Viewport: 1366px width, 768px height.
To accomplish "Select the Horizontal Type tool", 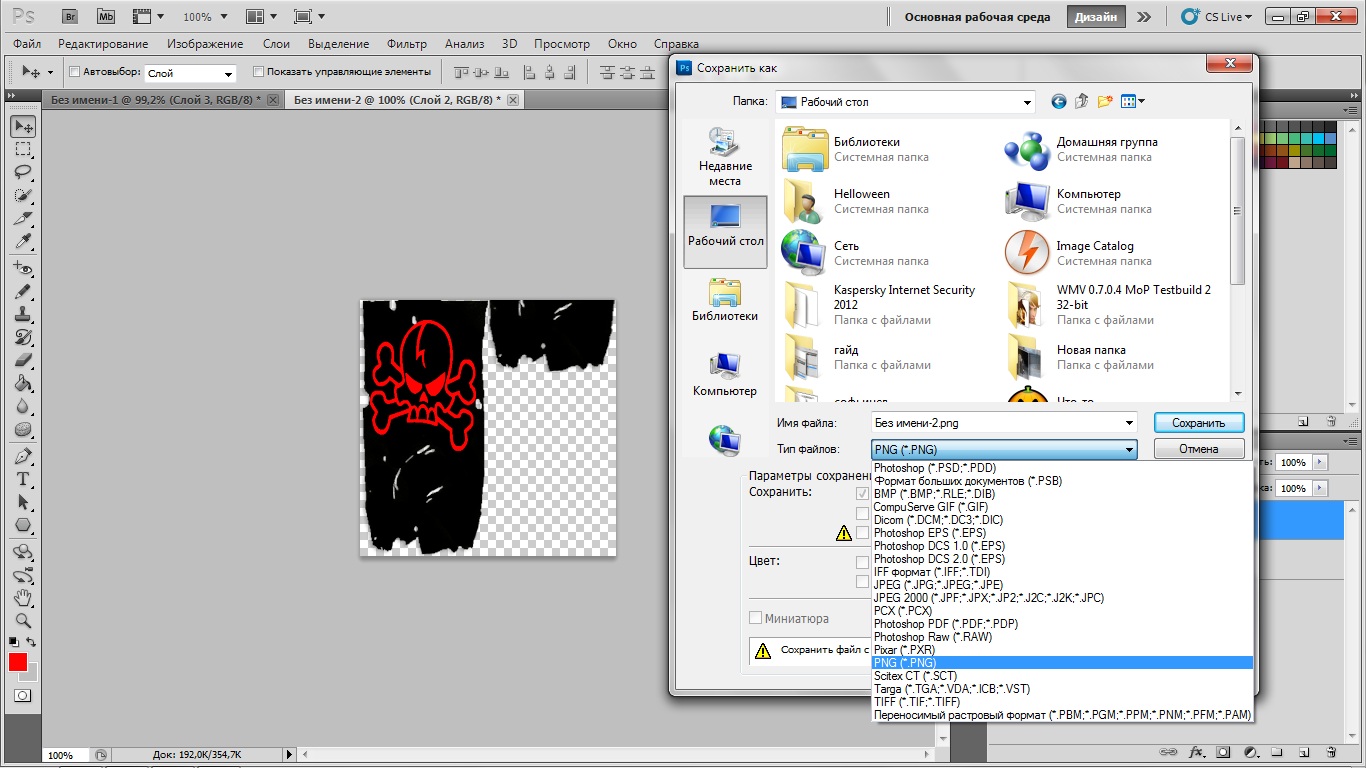I will pos(23,479).
